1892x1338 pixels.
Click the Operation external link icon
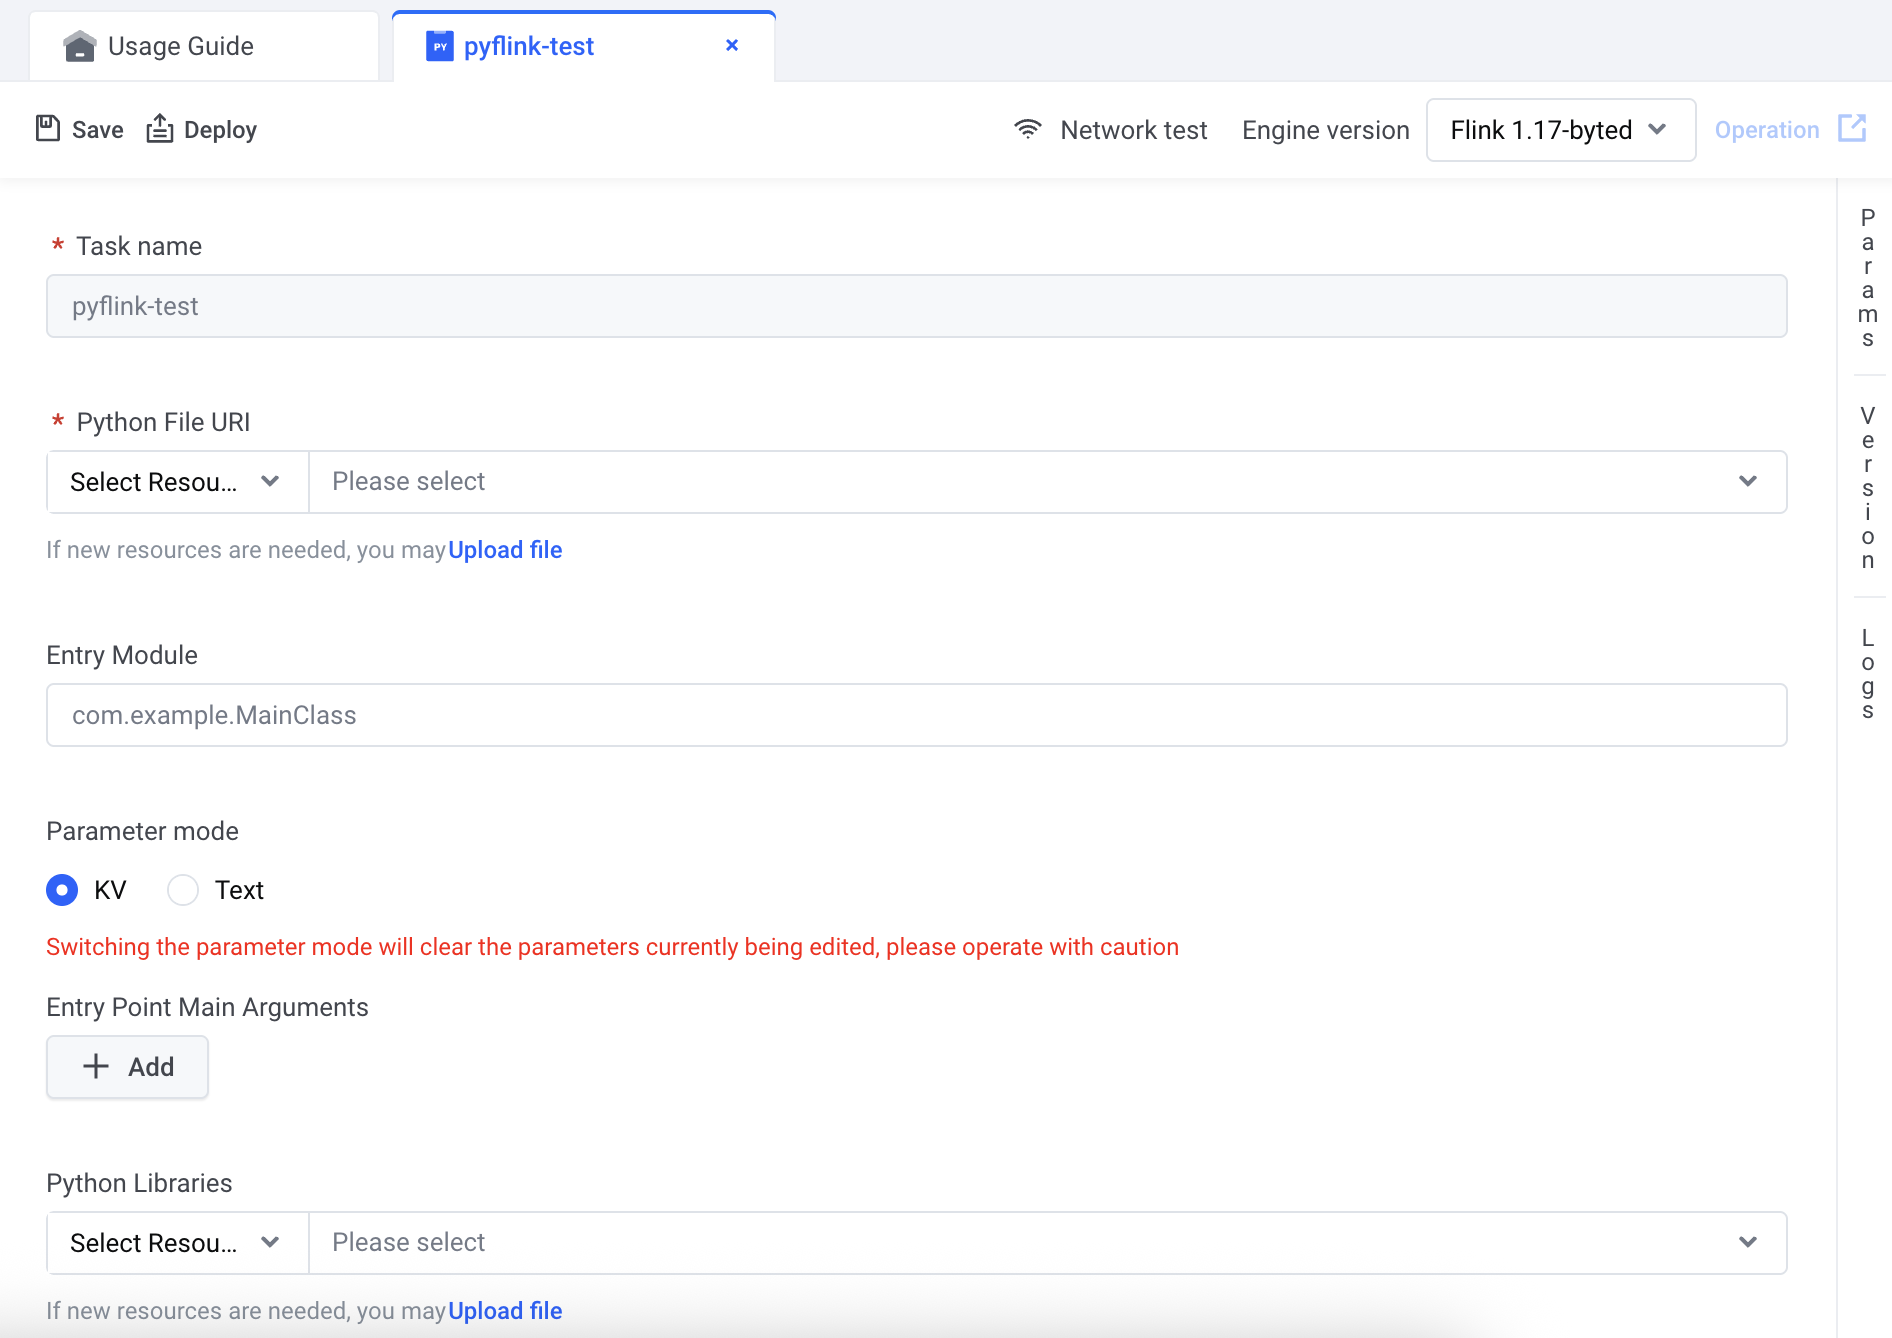[x=1852, y=129]
